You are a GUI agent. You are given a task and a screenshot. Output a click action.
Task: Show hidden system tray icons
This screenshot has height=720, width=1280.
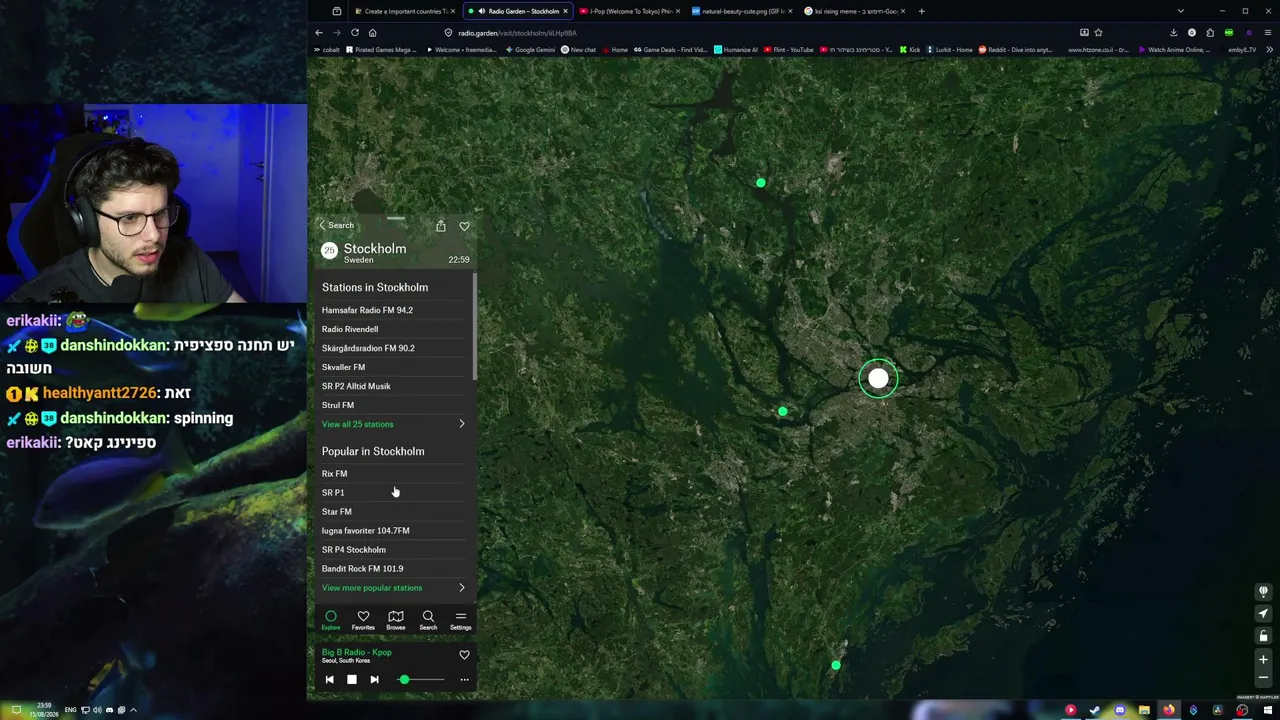coord(133,710)
